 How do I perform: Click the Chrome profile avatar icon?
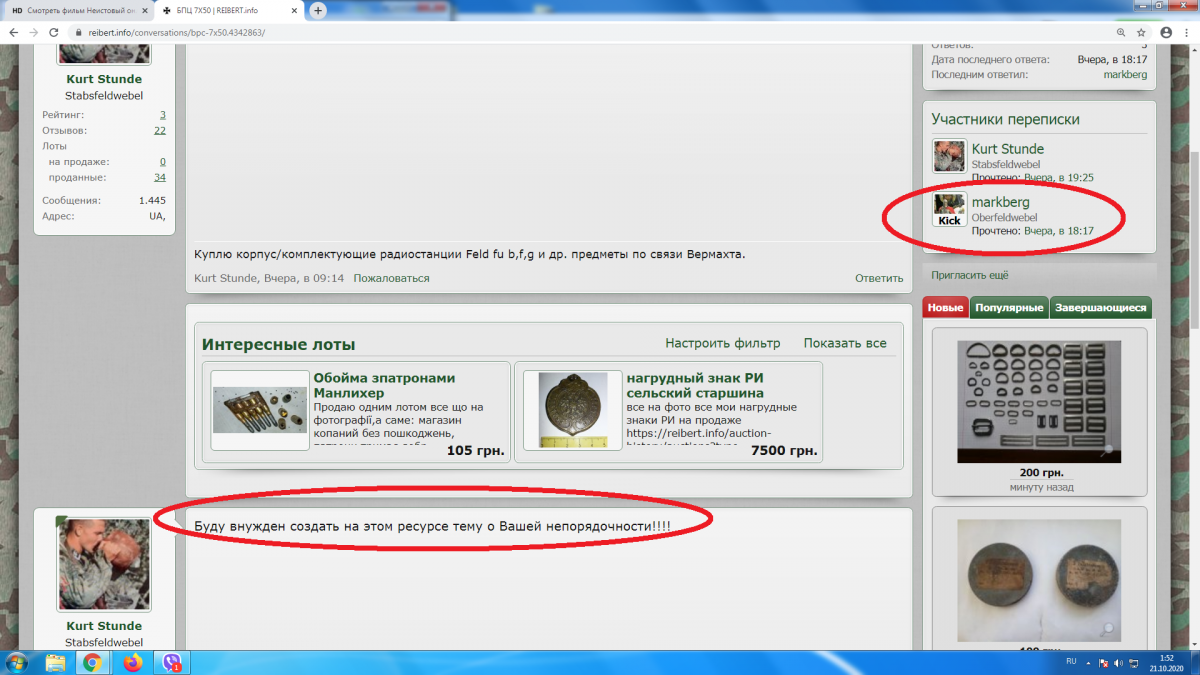[x=1166, y=32]
